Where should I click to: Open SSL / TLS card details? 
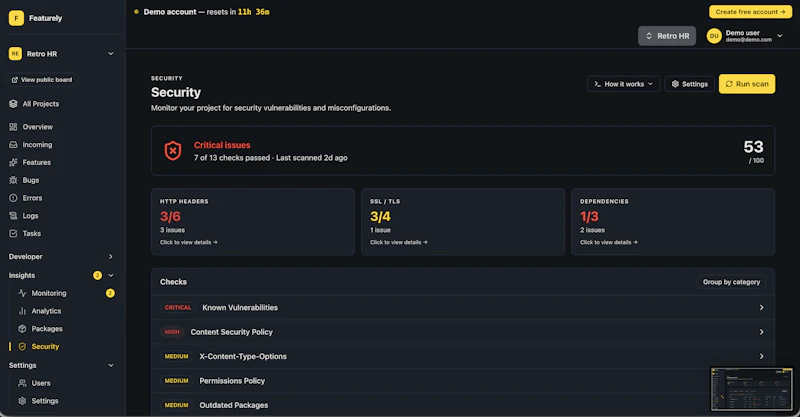coord(463,222)
